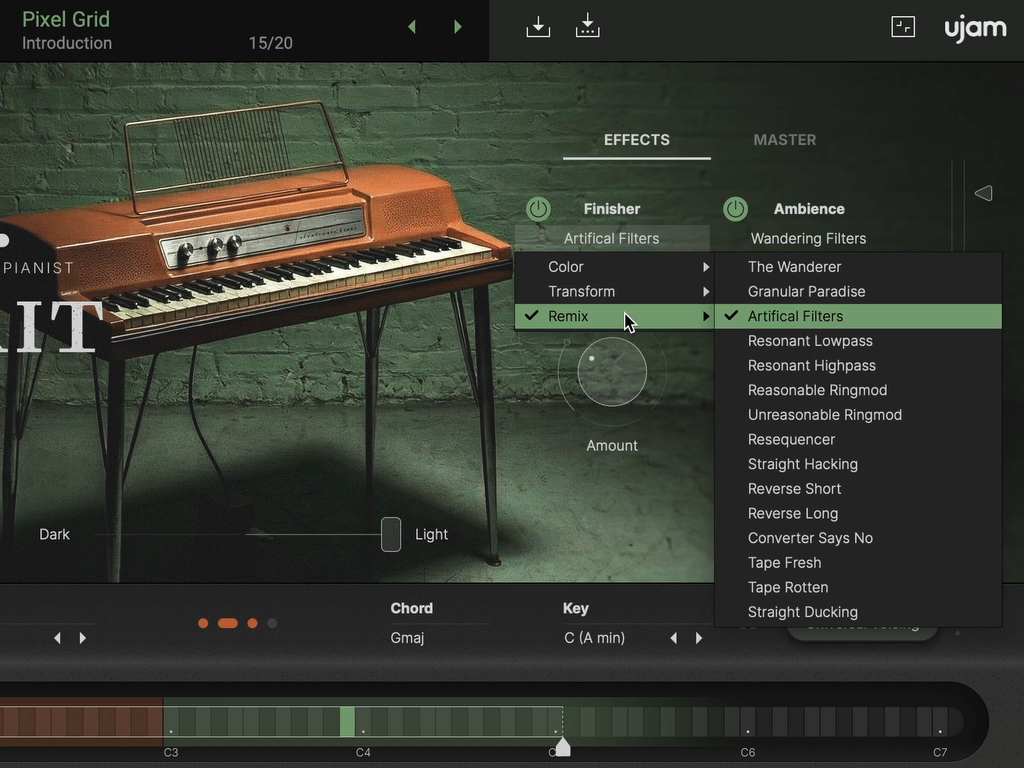Choose Reverse Short mode
1024x768 pixels.
point(858,488)
